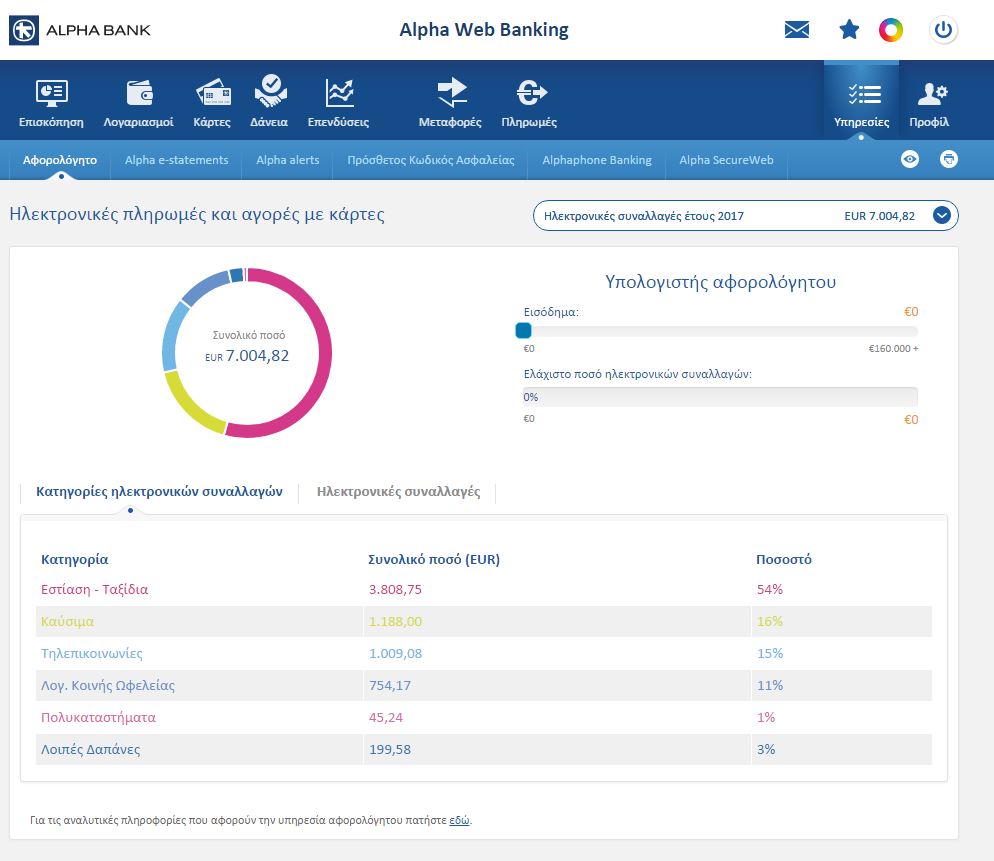Toggle the eye visibility icon

click(x=910, y=159)
